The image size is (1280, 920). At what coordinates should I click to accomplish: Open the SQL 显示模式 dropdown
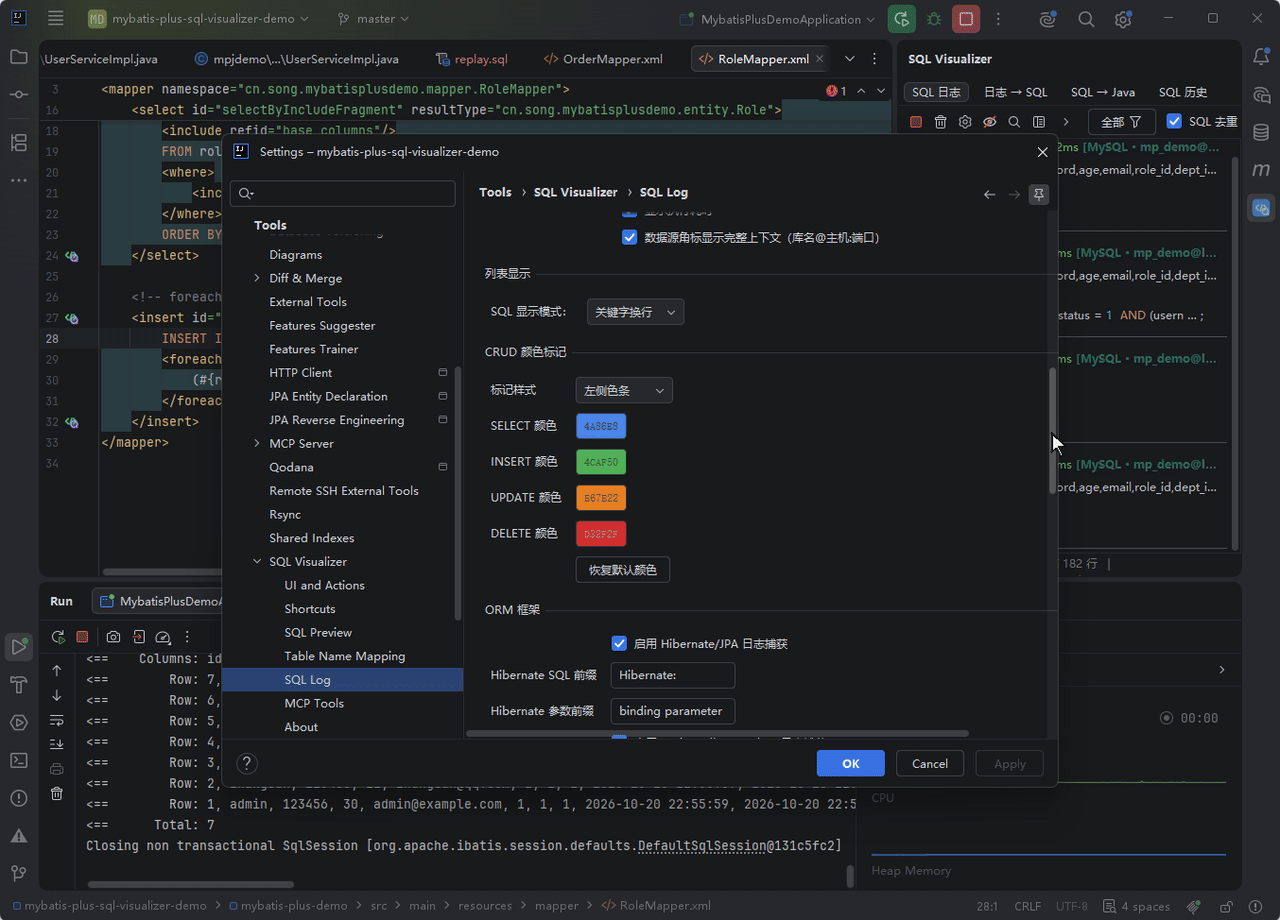tap(635, 312)
